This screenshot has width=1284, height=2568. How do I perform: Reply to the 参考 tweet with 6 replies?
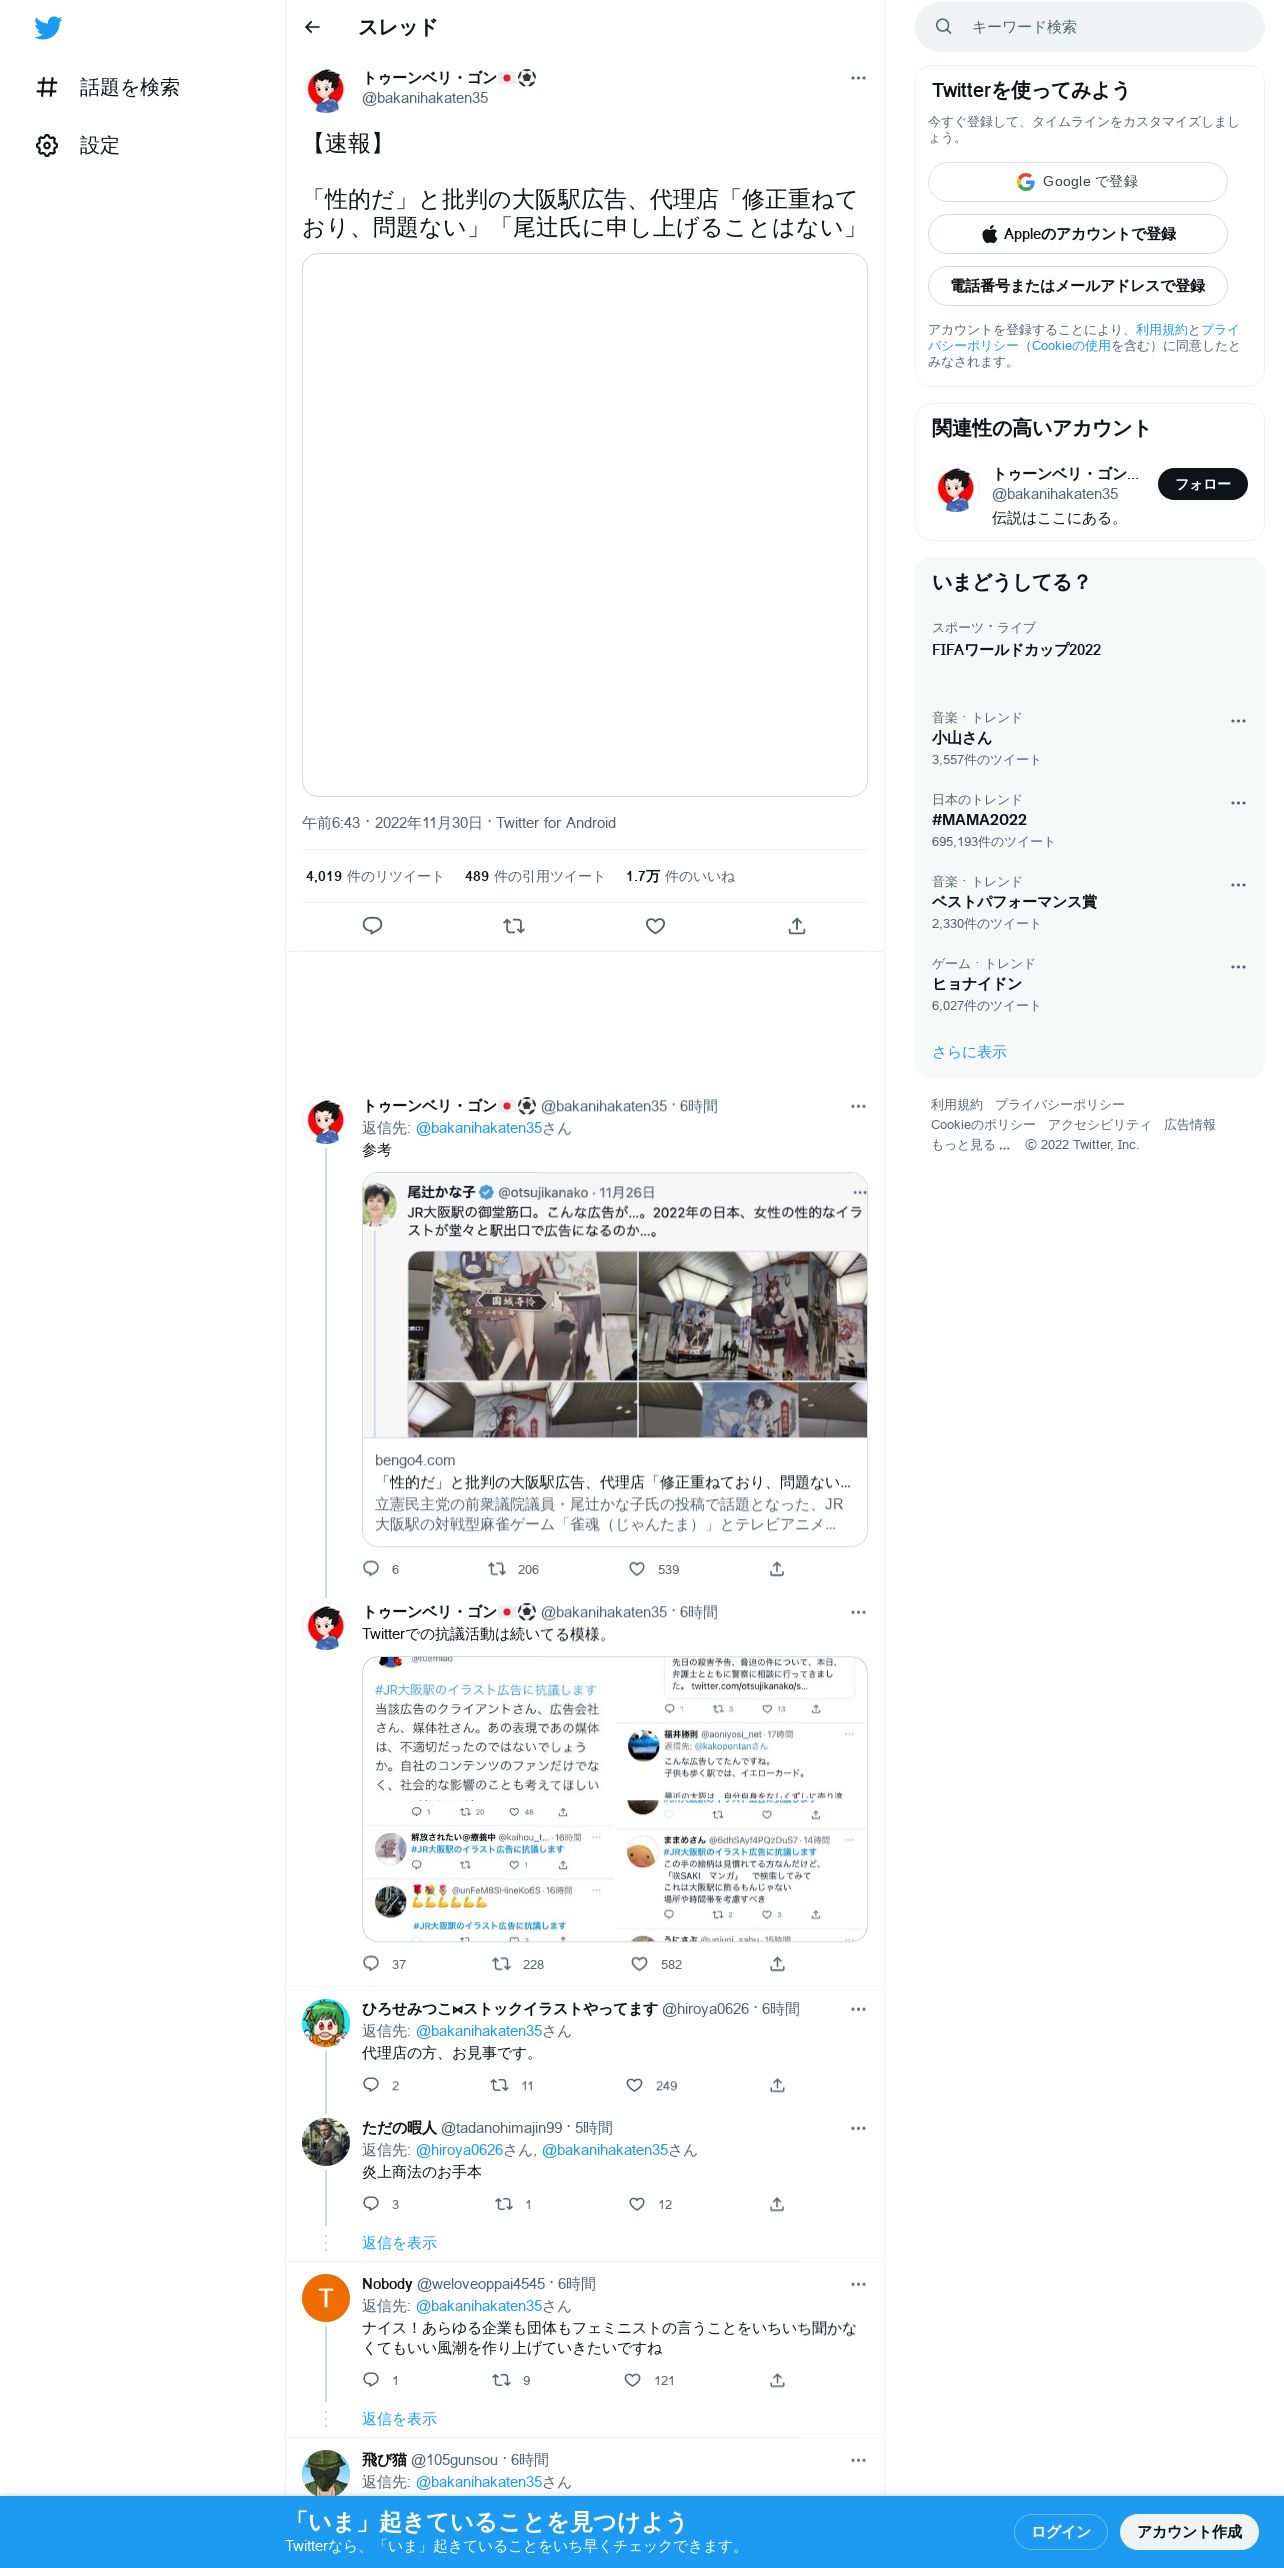(371, 1569)
